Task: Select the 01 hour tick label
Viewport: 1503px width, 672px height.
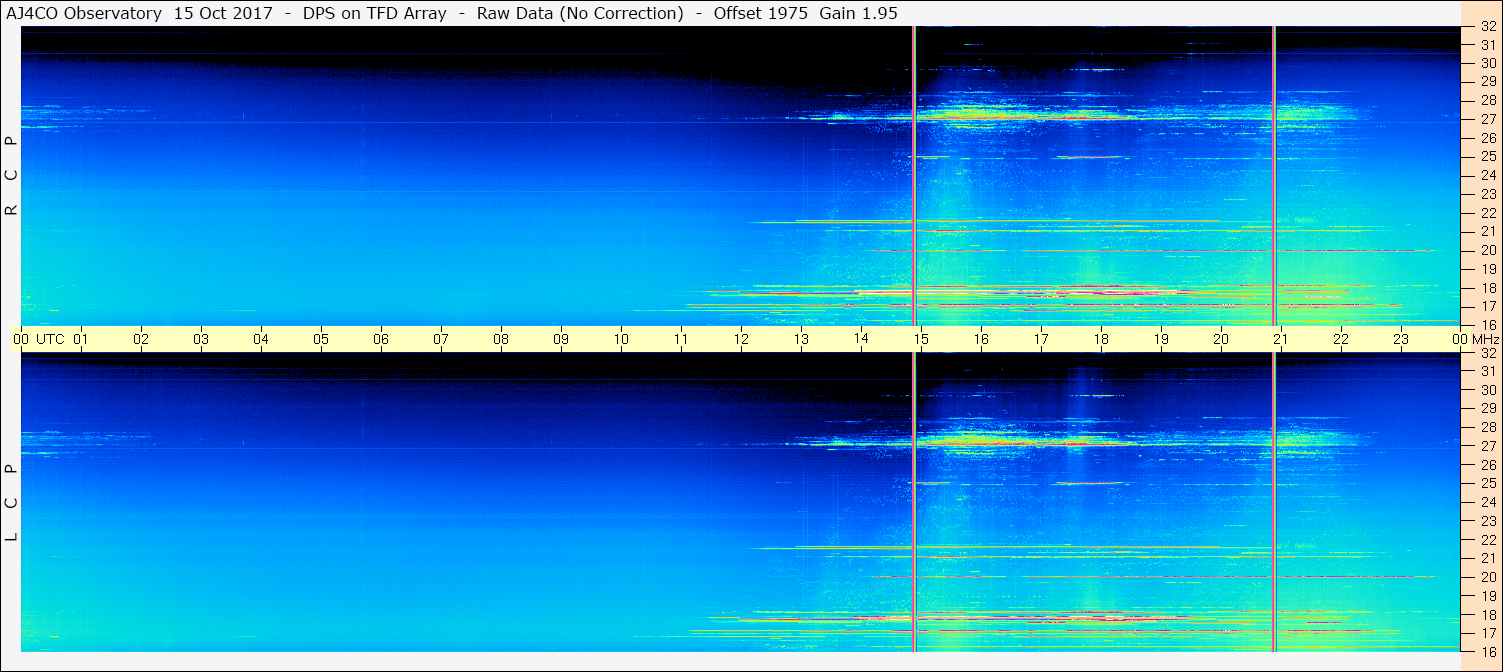Action: 81,339
